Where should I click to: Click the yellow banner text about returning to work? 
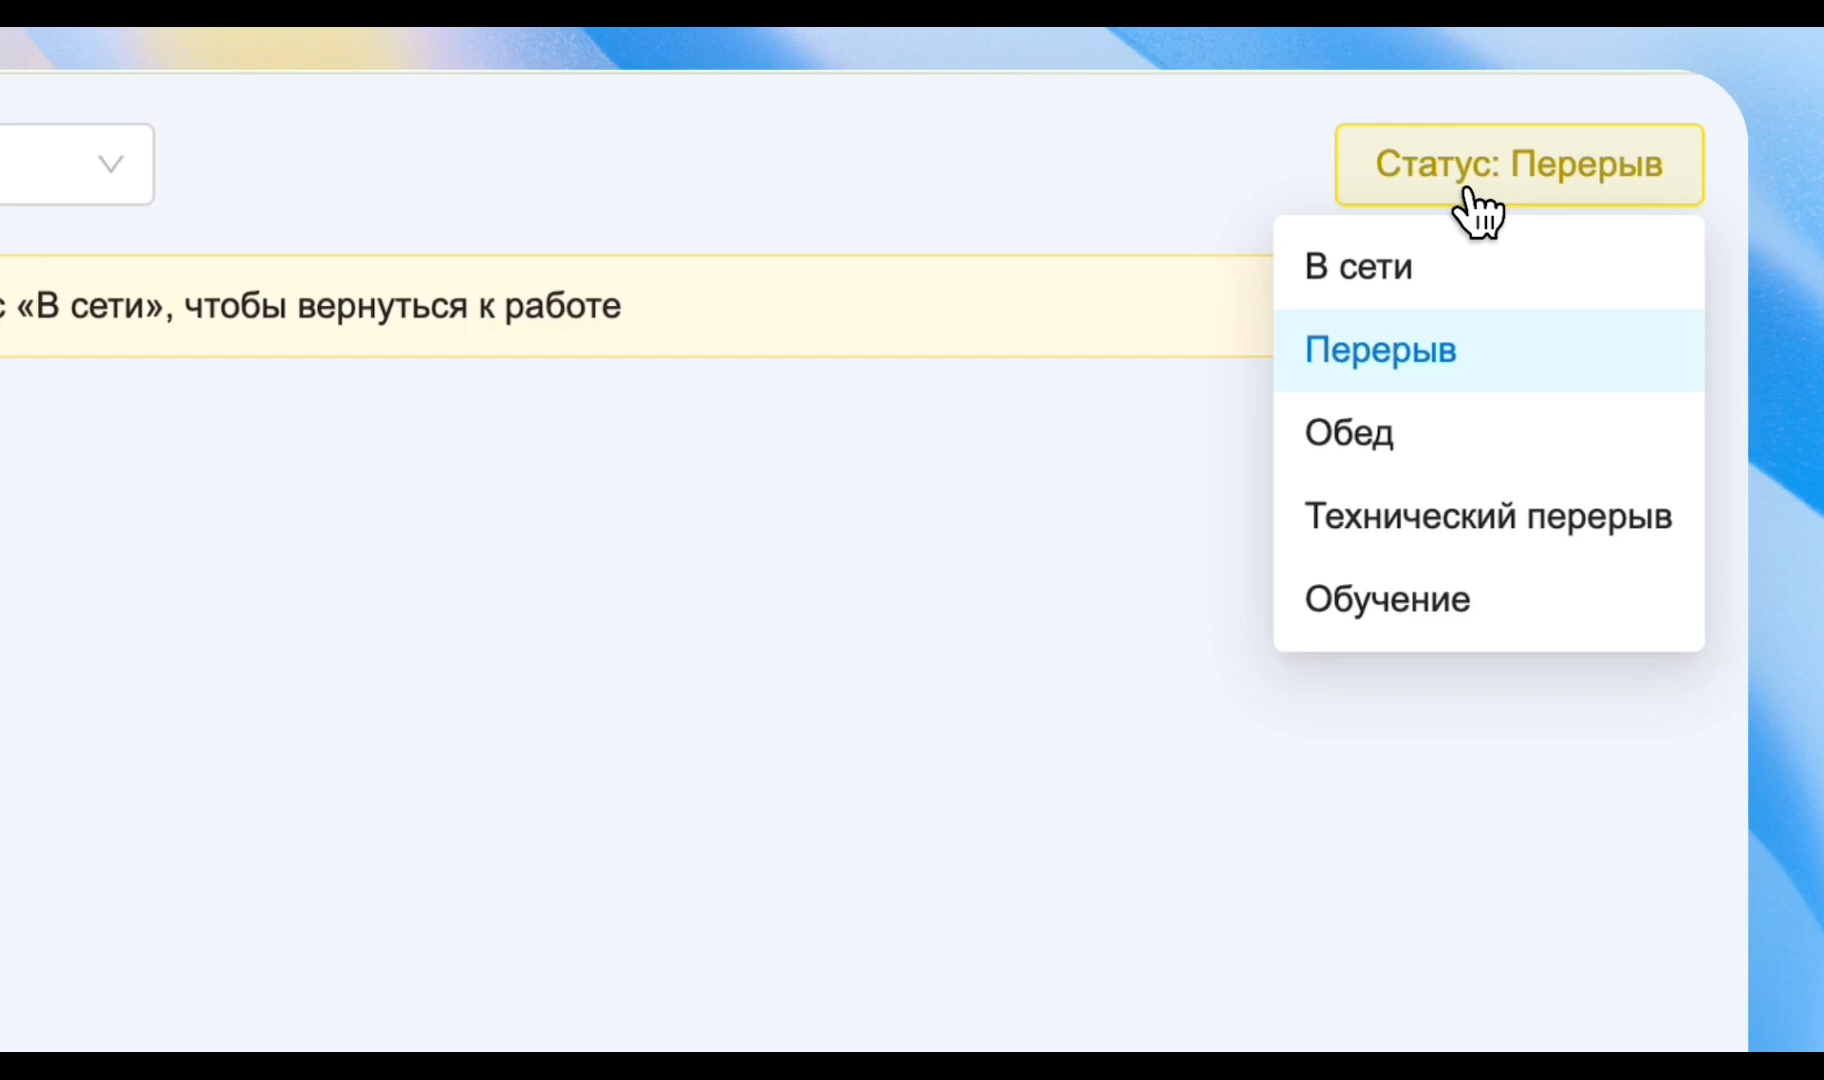[311, 306]
